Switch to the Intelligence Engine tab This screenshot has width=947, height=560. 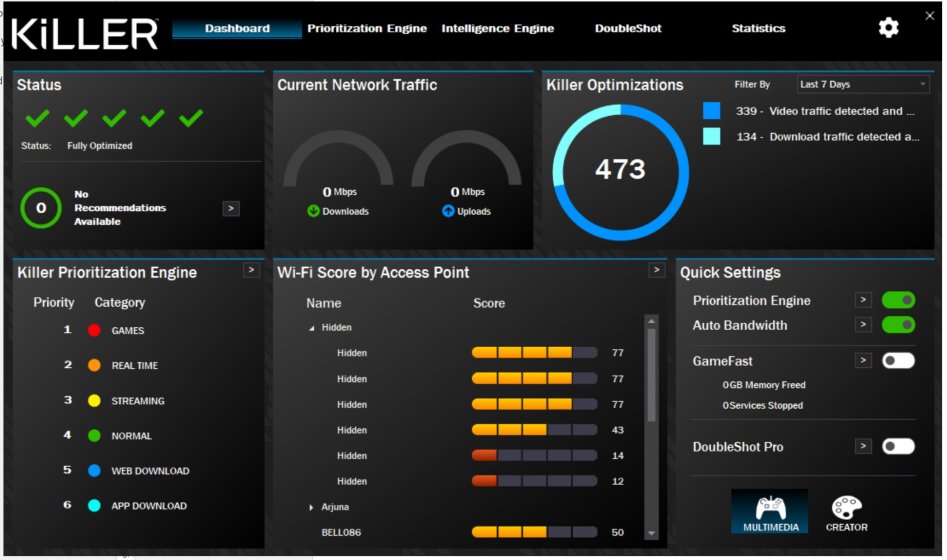point(497,28)
